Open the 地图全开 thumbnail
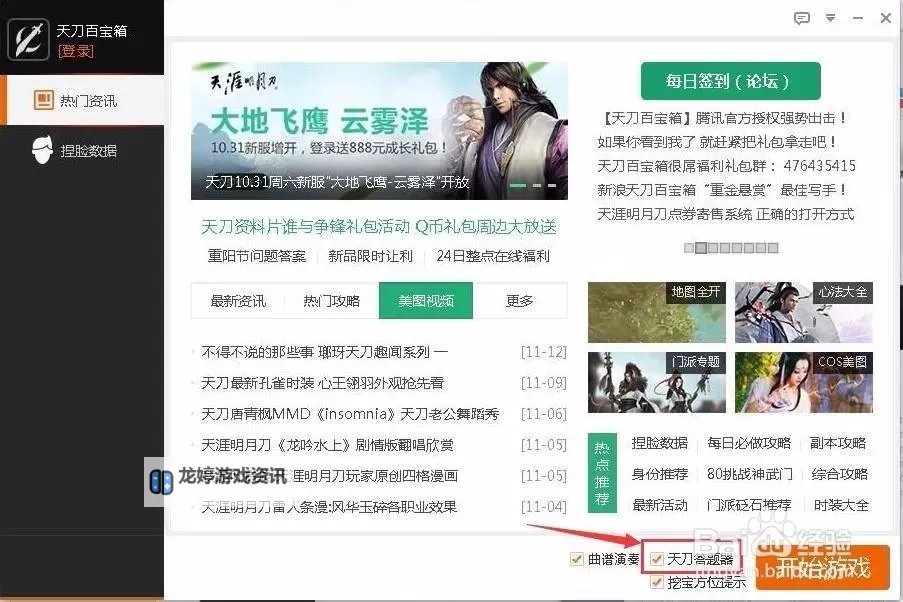The width and height of the screenshot is (903, 602). 656,312
